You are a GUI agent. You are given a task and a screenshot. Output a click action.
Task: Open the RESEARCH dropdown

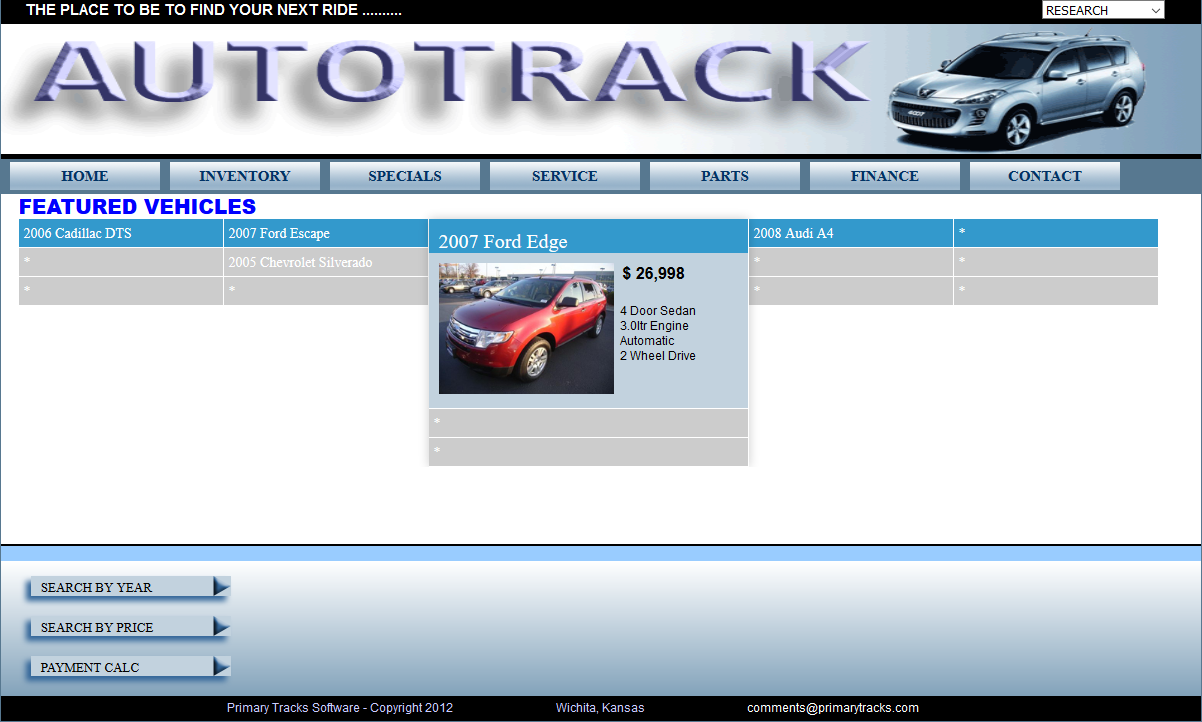click(1103, 10)
